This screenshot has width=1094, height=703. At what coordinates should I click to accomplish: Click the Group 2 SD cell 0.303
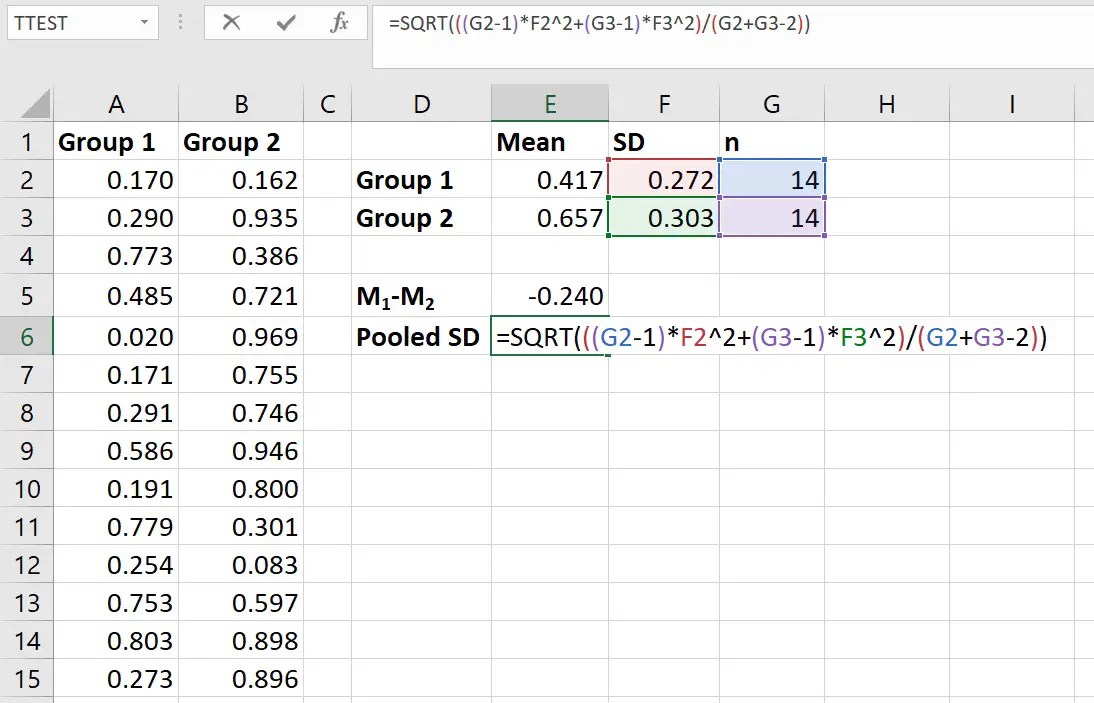[665, 218]
